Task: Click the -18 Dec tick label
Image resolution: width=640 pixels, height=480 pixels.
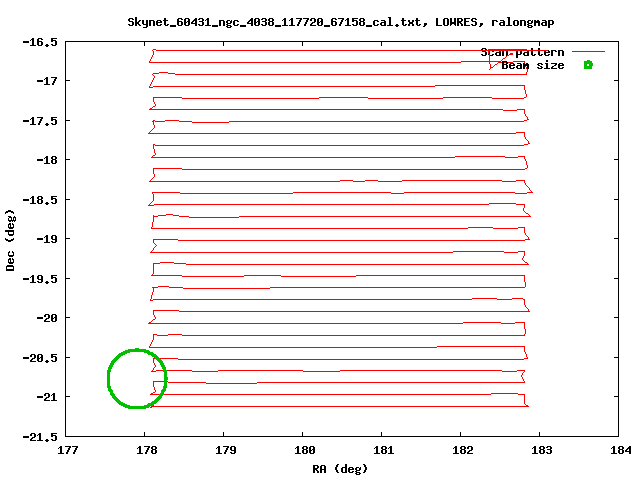Action: (47, 160)
